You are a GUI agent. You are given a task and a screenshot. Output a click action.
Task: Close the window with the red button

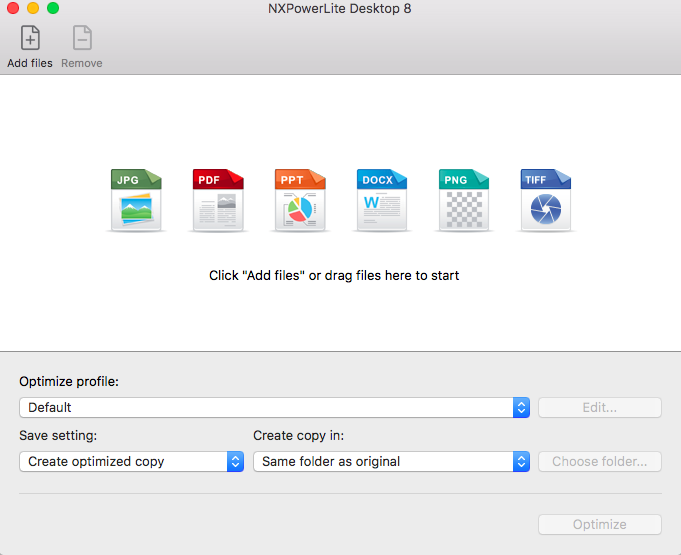[13, 8]
